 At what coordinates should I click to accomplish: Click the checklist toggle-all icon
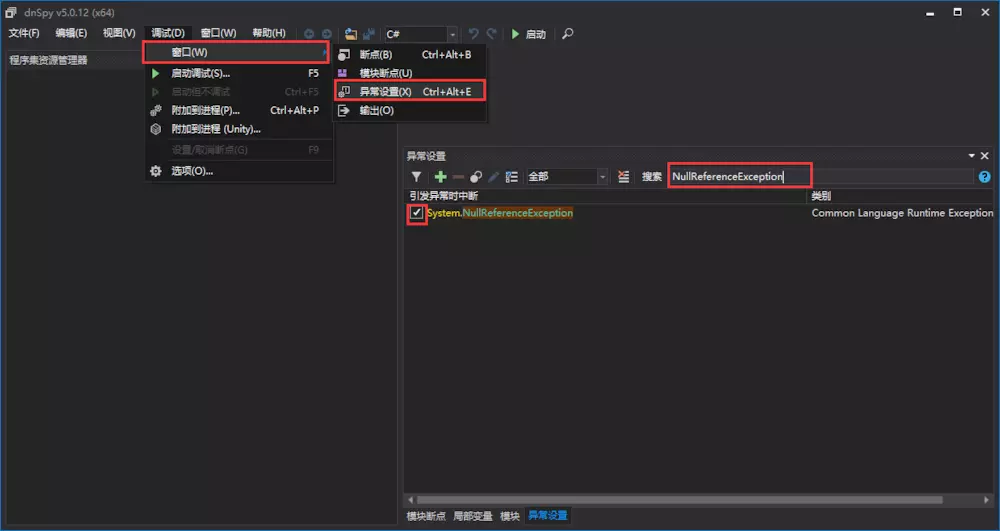click(x=511, y=177)
